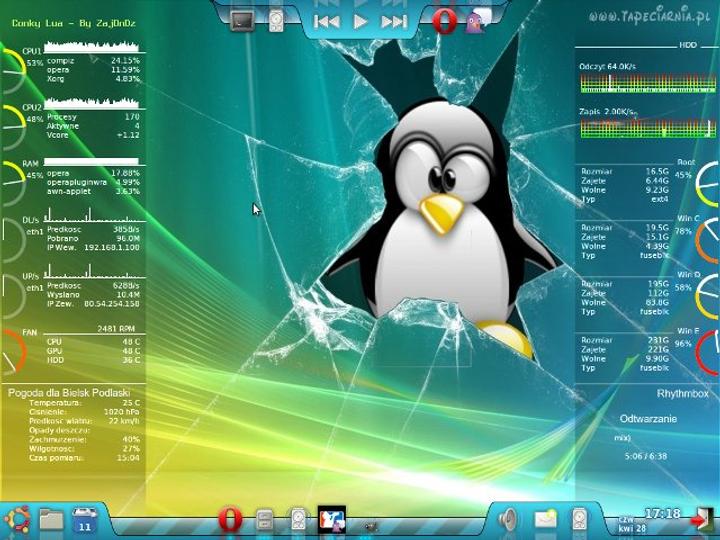Click the 'Procesy 170' row
This screenshot has width=720, height=540.
93,117
